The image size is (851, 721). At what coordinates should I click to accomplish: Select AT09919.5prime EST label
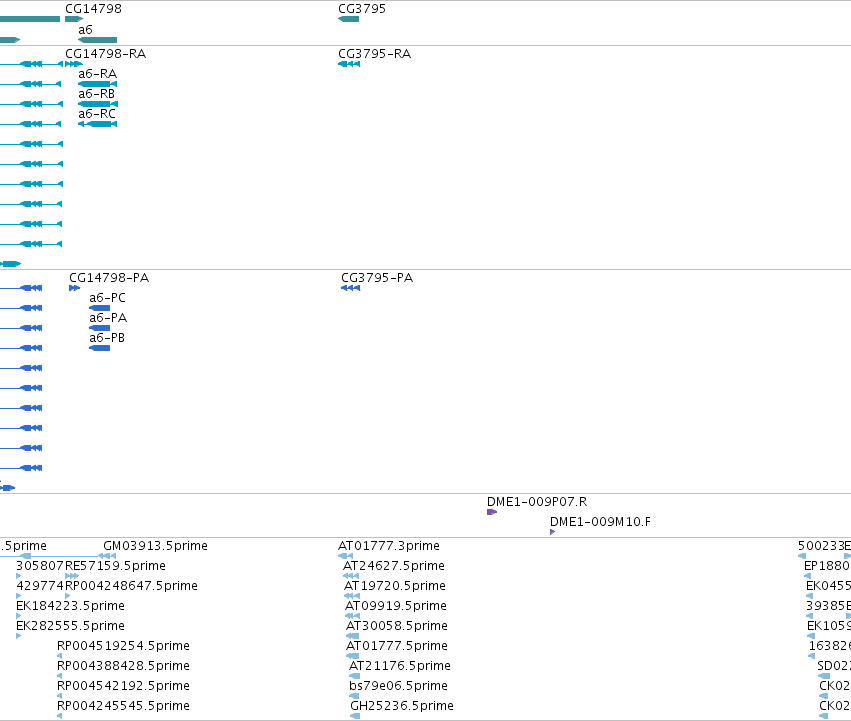[396, 606]
